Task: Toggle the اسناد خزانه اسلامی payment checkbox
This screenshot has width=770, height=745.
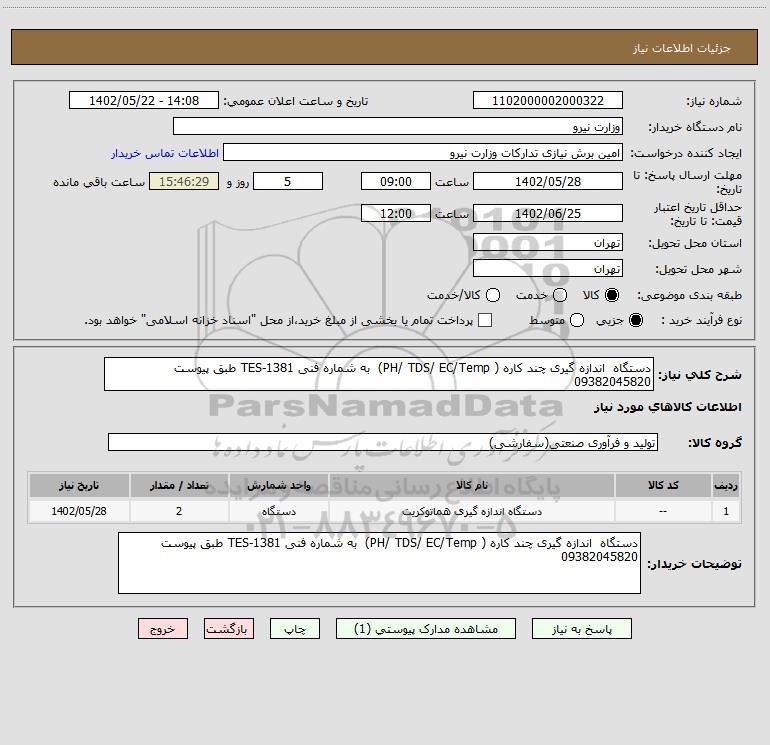Action: (x=485, y=320)
